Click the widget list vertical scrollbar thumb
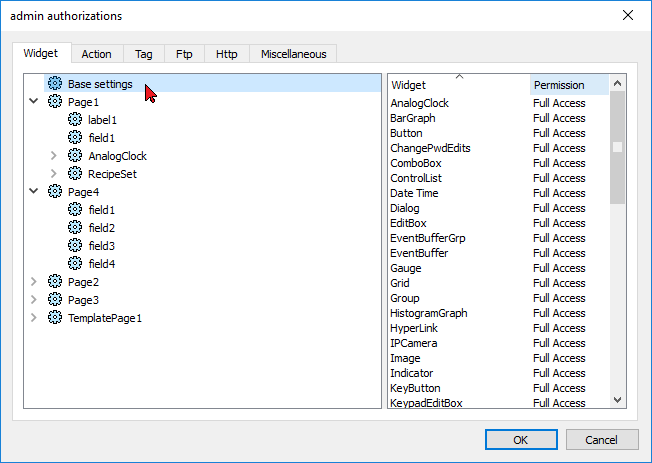Image resolution: width=652 pixels, height=463 pixels. [x=617, y=147]
